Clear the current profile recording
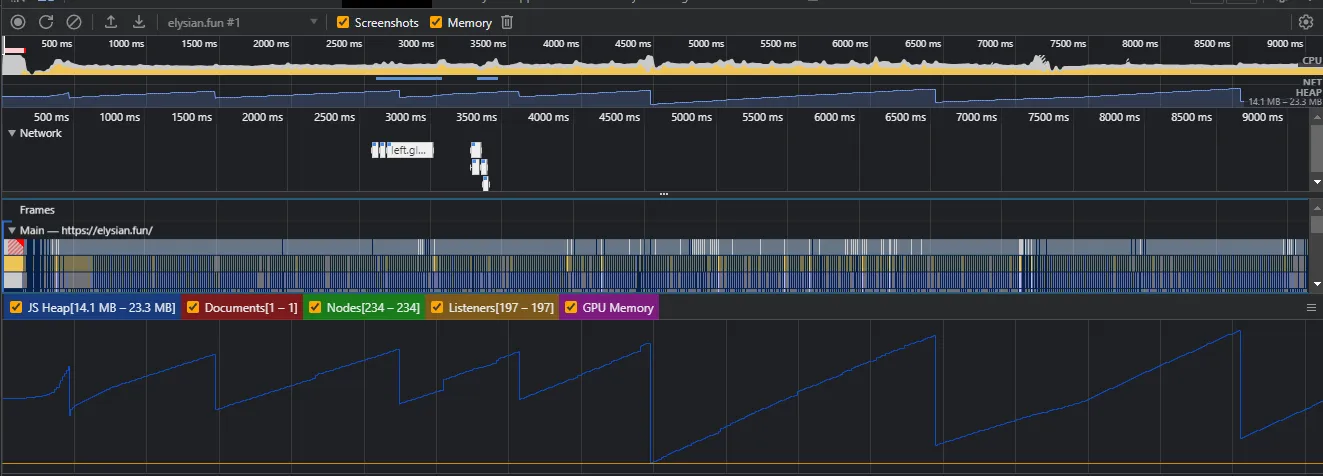 point(74,22)
